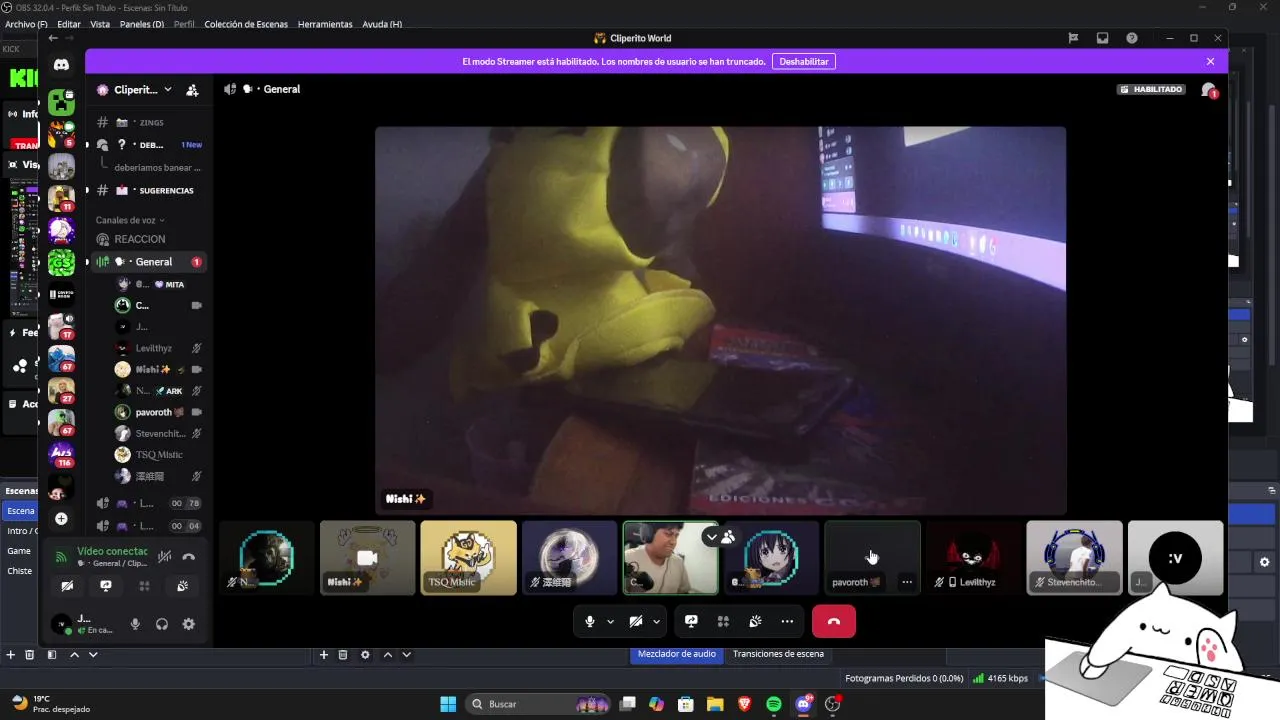Image resolution: width=1280 pixels, height=720 pixels.
Task: Add a scene with OBS plus button
Action: 10,655
